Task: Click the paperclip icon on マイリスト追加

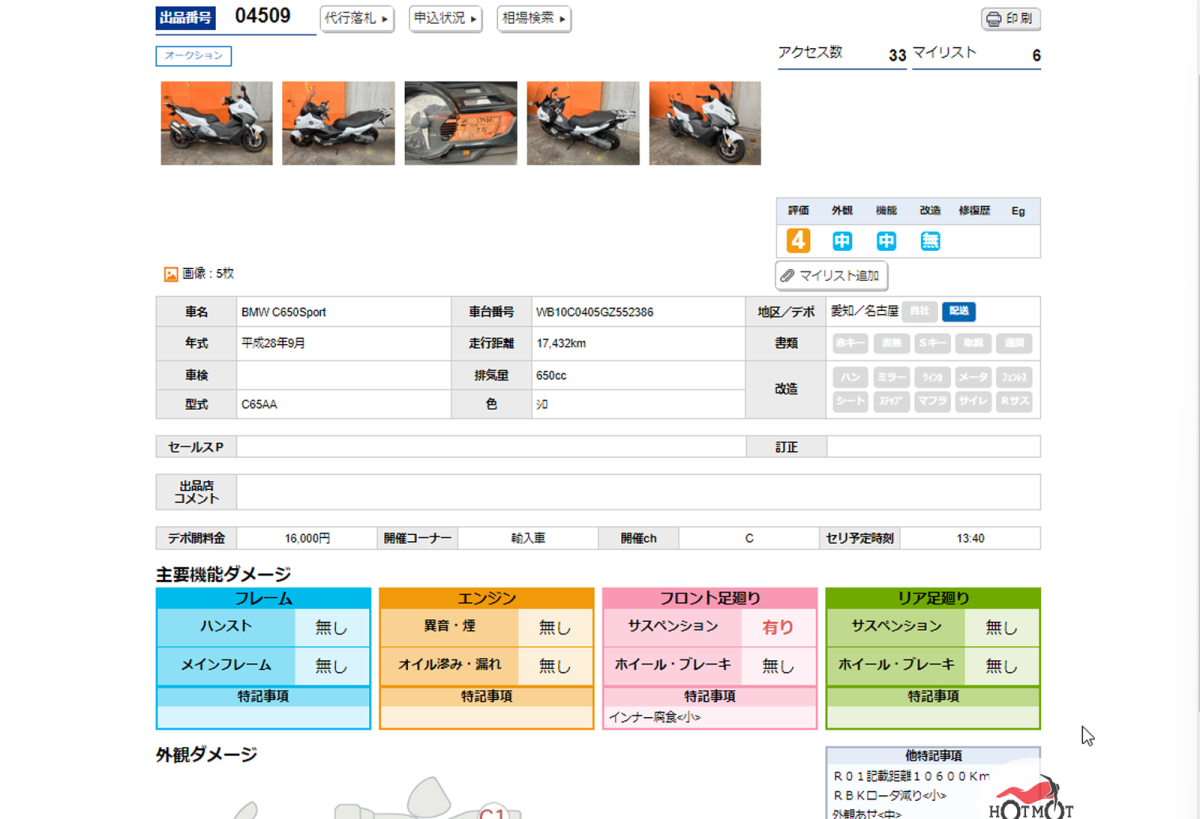Action: point(787,276)
